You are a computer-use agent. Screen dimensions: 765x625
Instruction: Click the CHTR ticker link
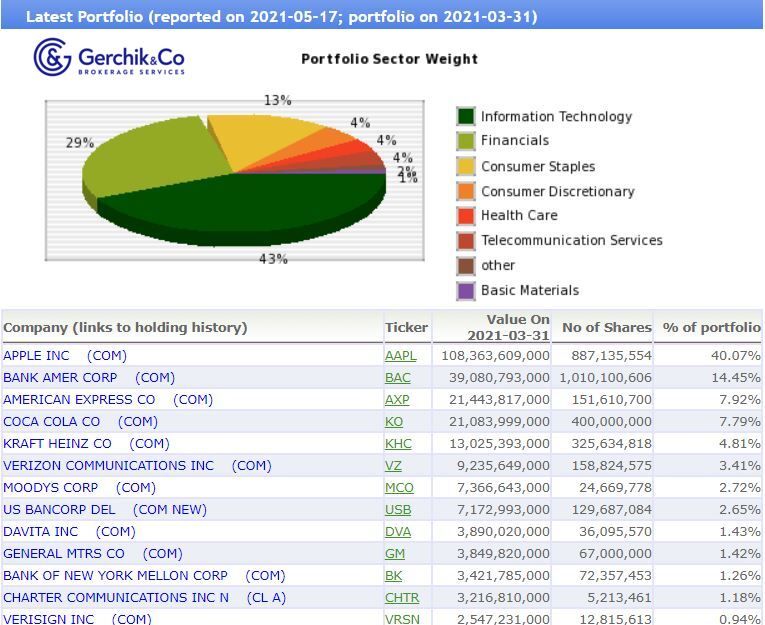[402, 598]
